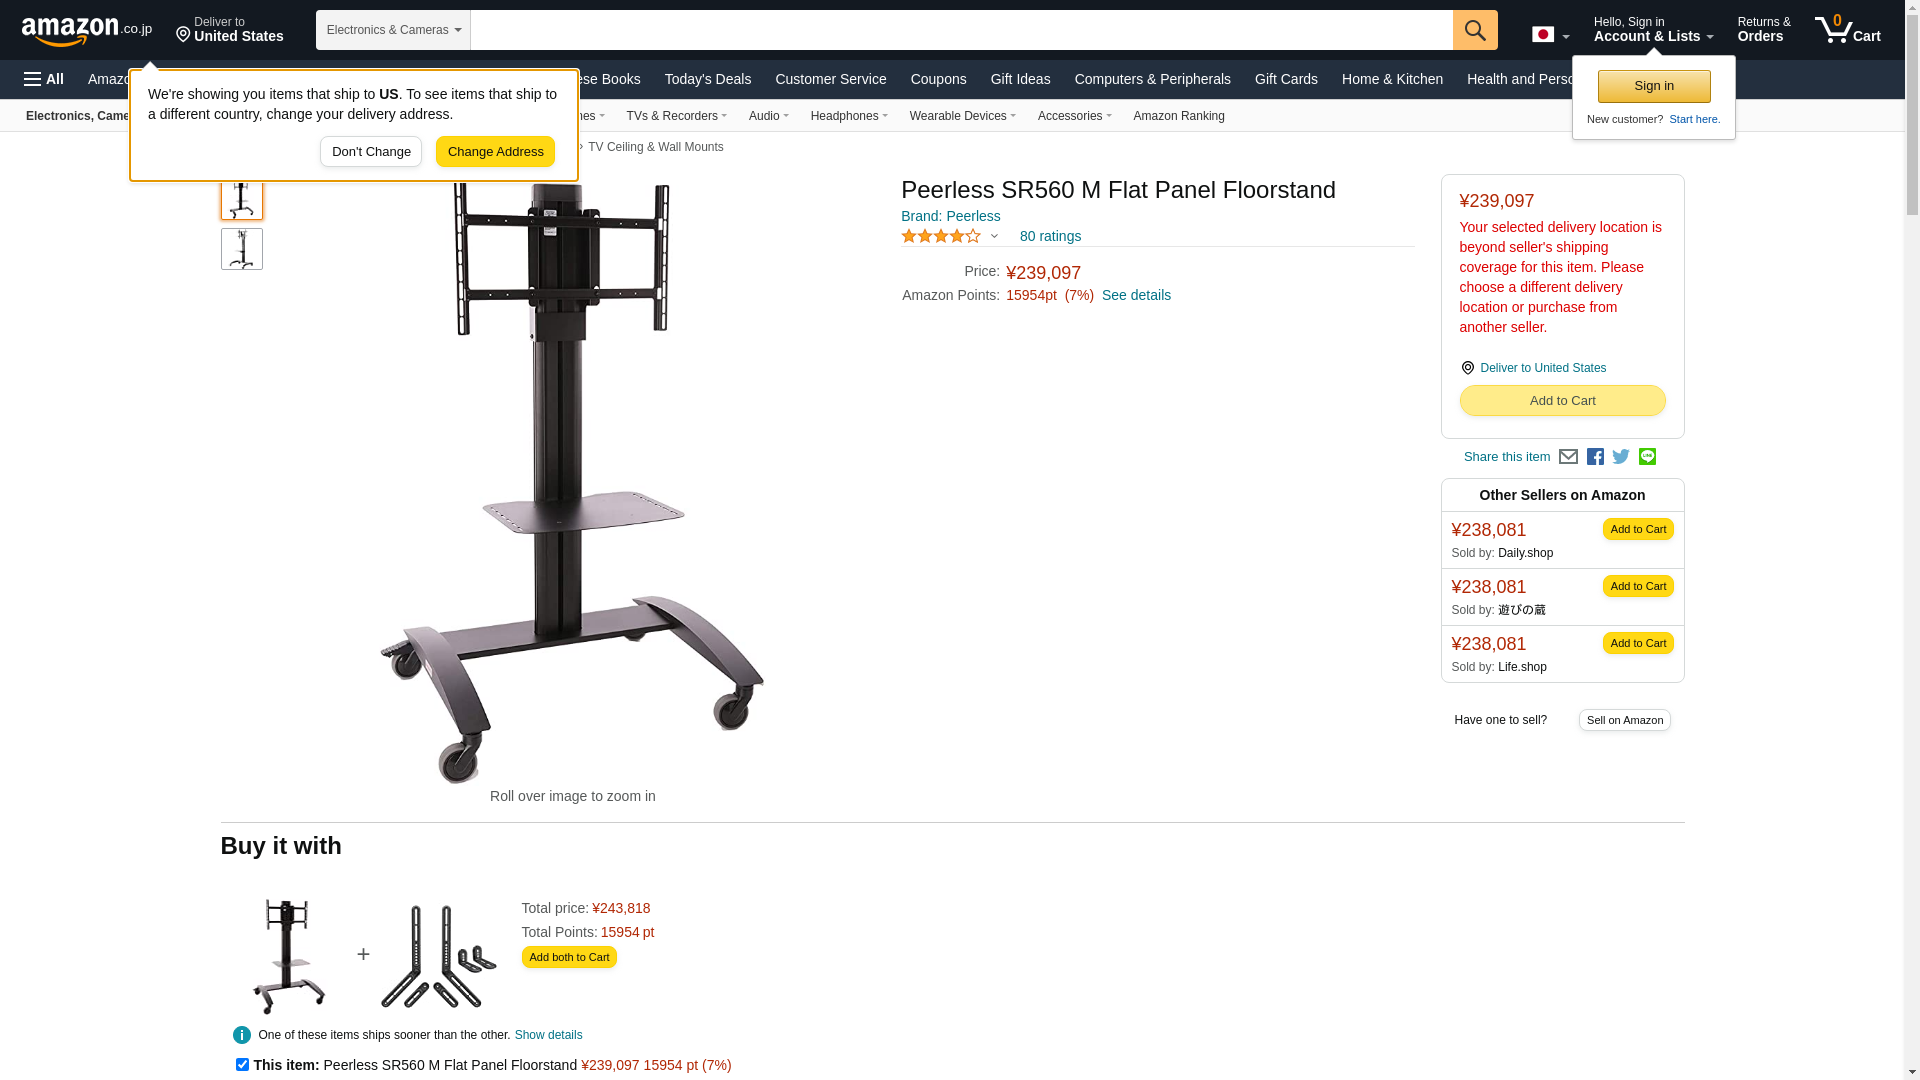Viewport: 1920px width, 1080px height.
Task: Open the Gift Cards nav item
Action: 1286,79
